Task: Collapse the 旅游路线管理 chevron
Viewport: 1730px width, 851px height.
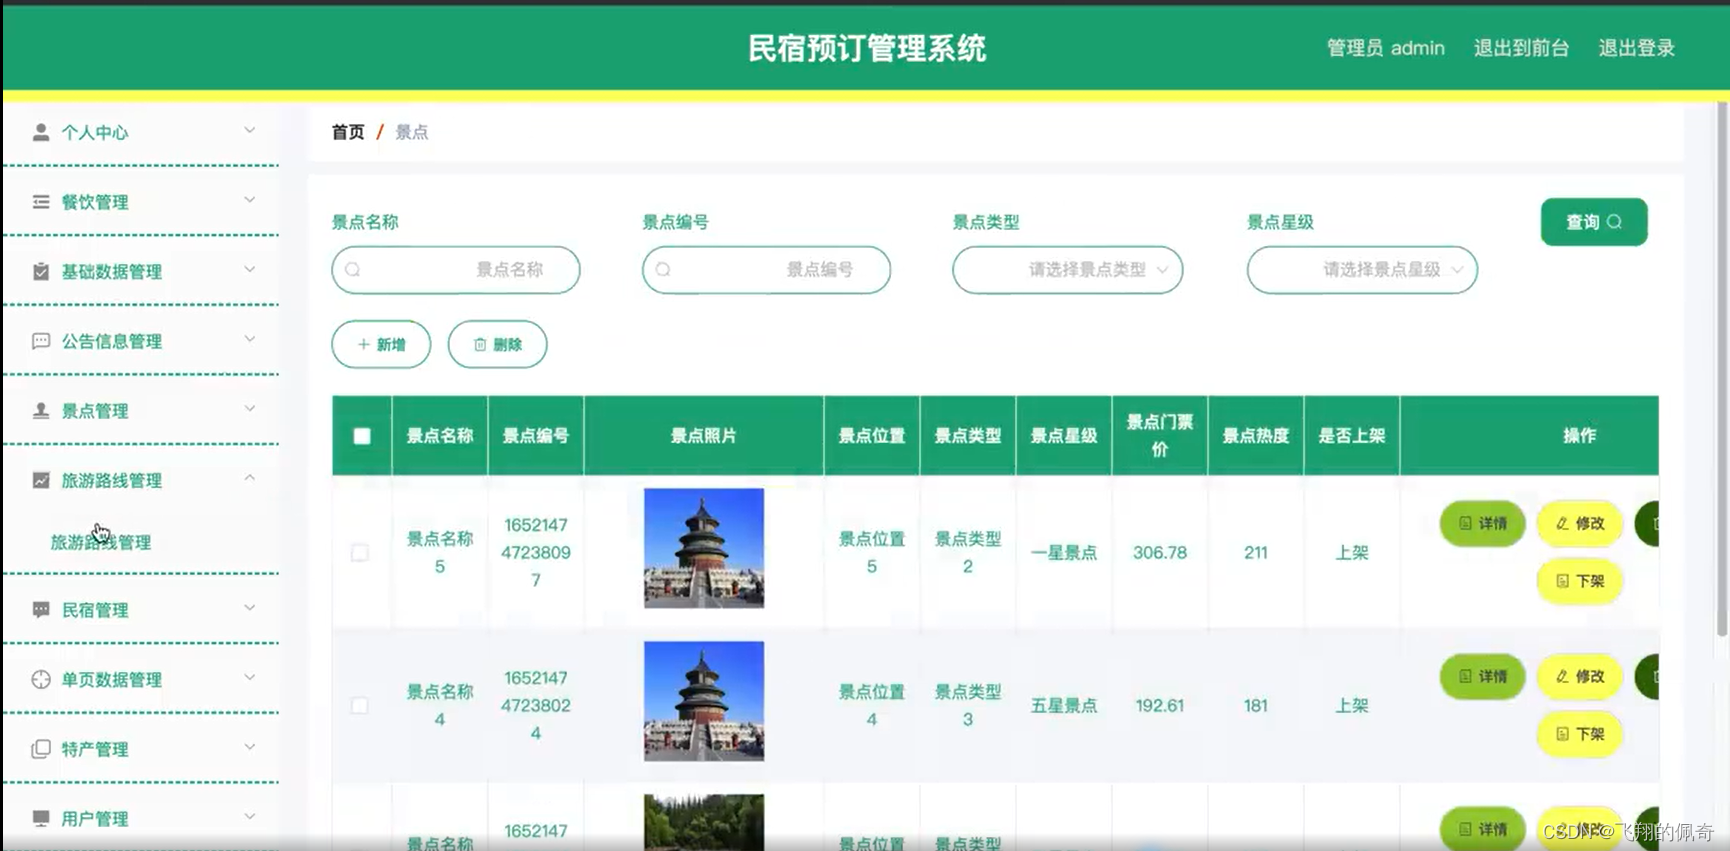Action: [x=250, y=478]
